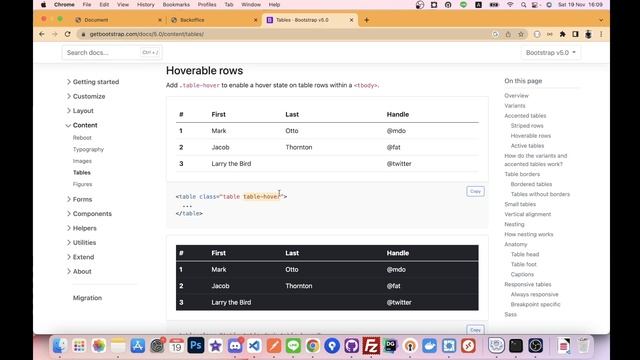
Task: Open Launchpad from the dock
Action: pyautogui.click(x=79, y=346)
